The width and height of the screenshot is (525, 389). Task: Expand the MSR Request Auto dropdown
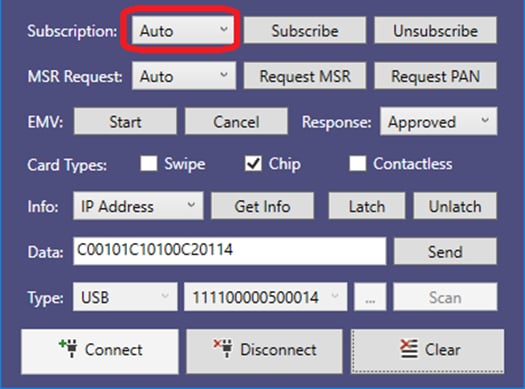click(184, 76)
